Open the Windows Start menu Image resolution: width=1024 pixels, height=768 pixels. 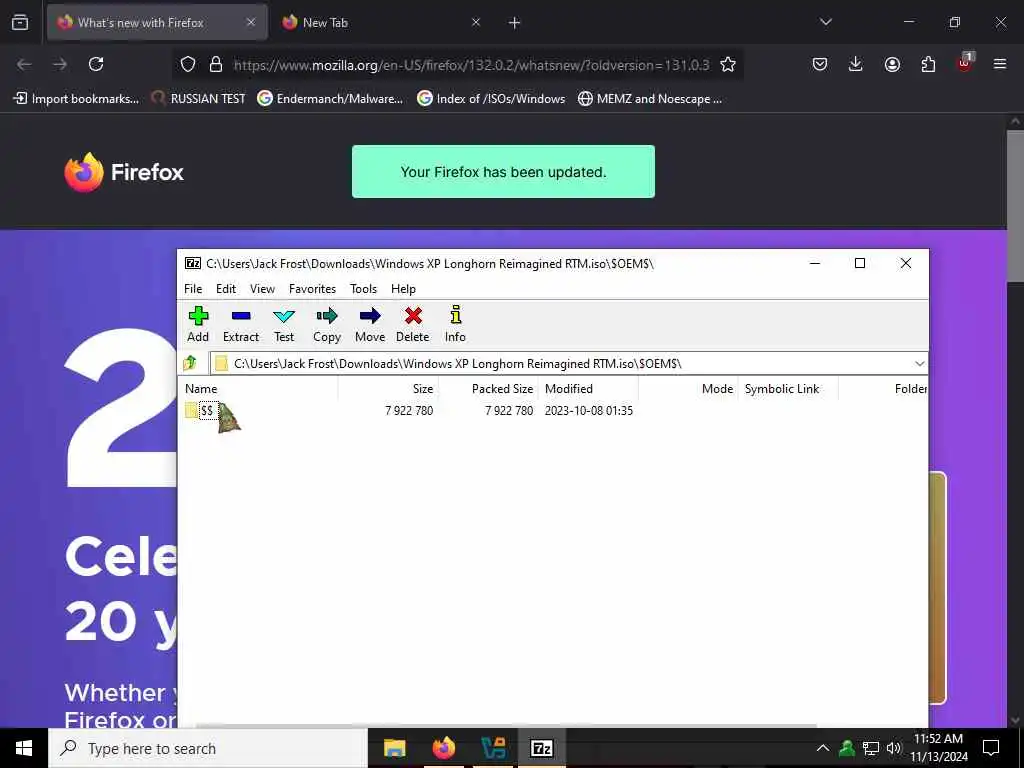24,748
